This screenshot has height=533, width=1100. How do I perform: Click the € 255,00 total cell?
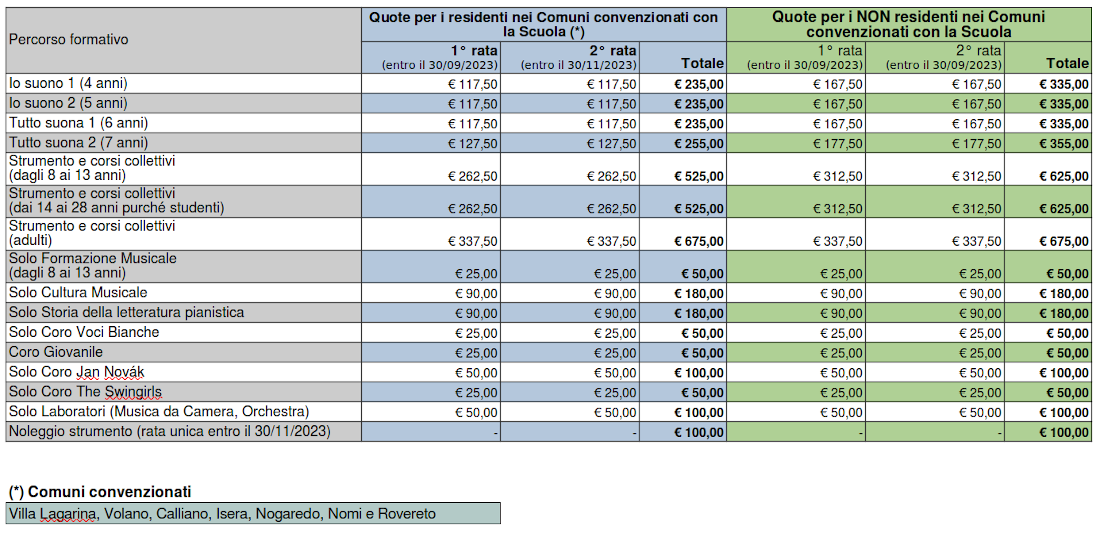click(x=698, y=144)
